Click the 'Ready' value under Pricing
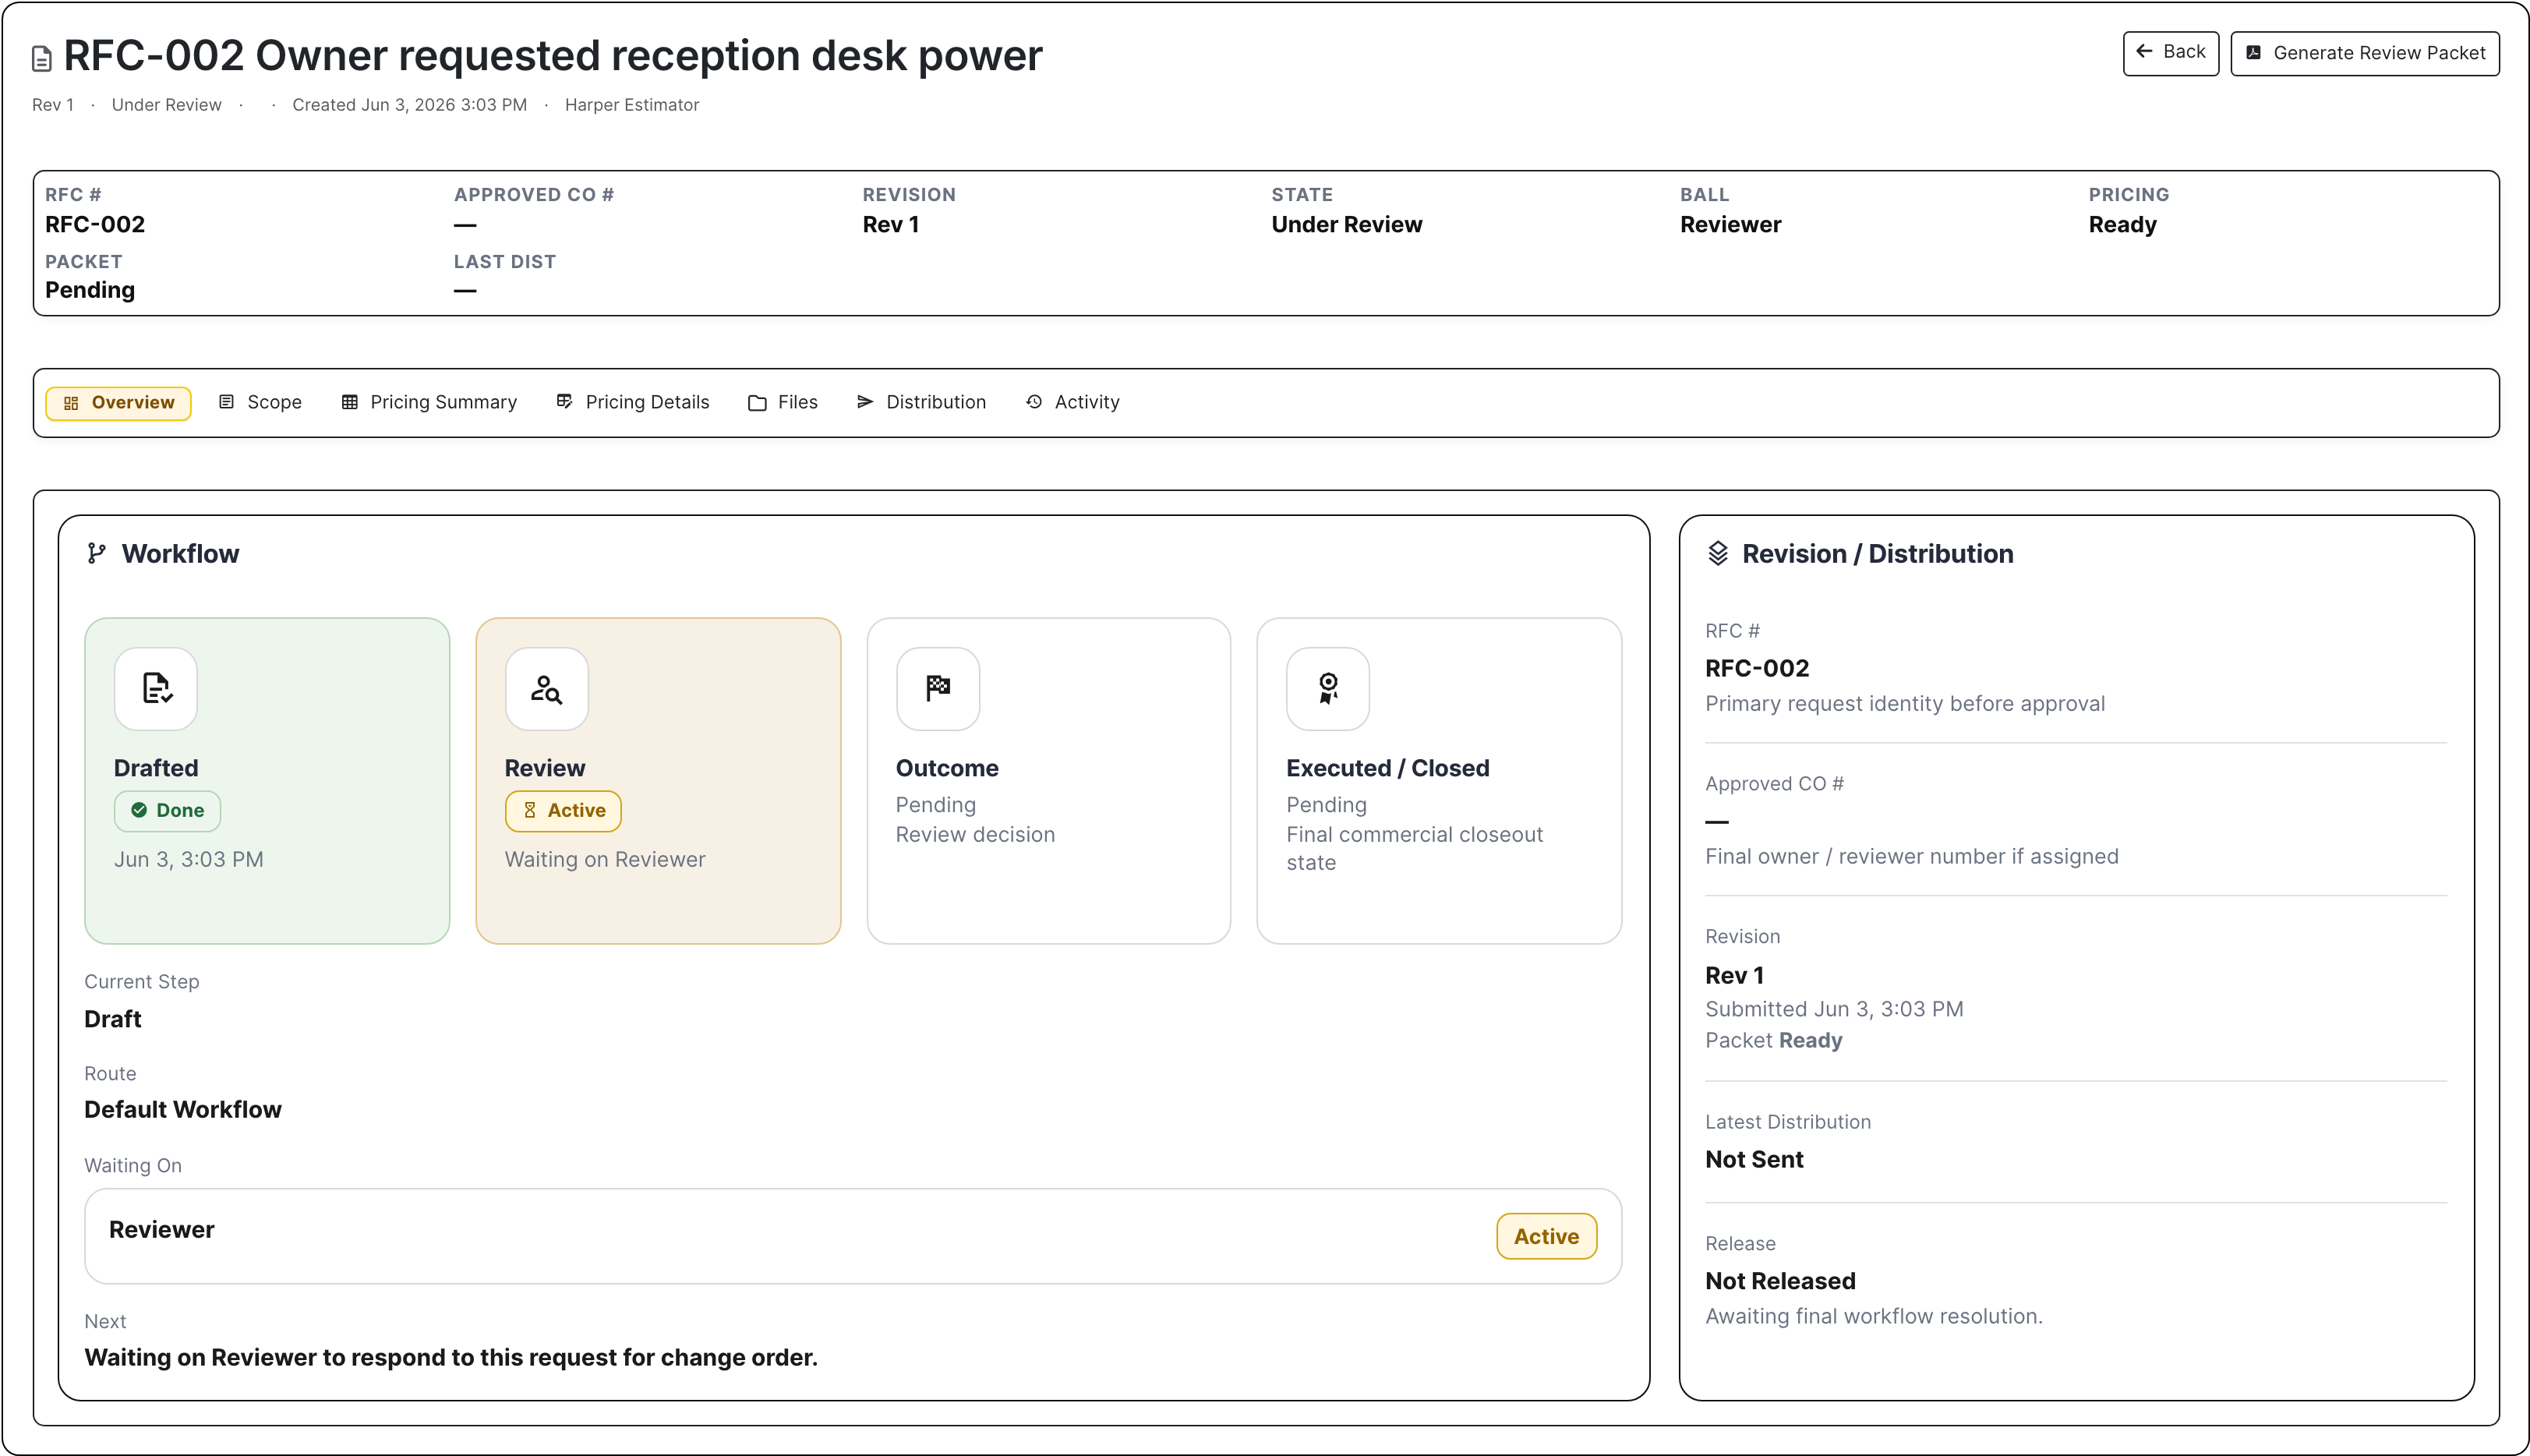 coord(2122,225)
